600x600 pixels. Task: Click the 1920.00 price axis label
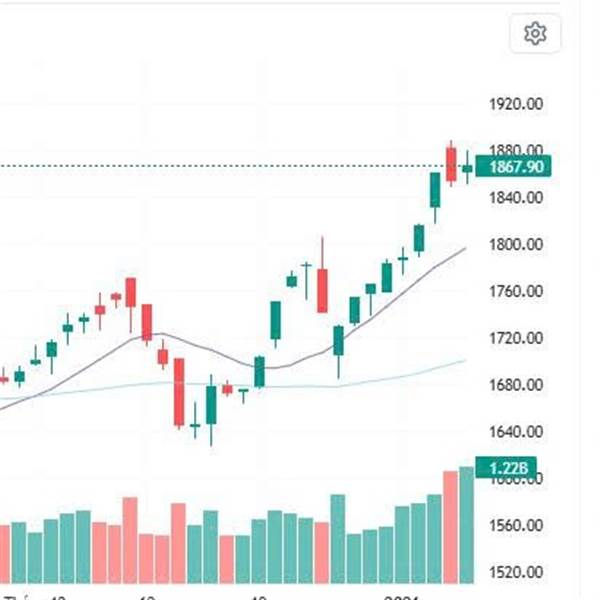pos(516,104)
